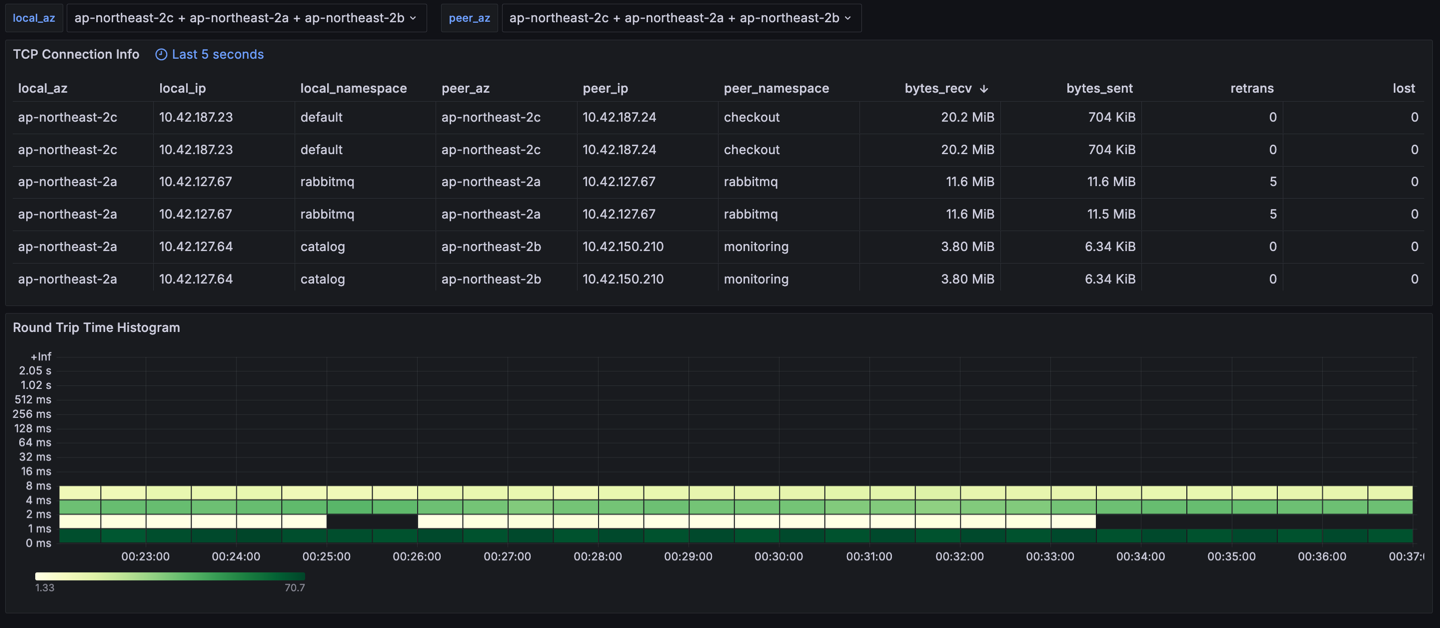Click the 512 ms y-axis label
This screenshot has width=1440, height=628.
(33, 400)
